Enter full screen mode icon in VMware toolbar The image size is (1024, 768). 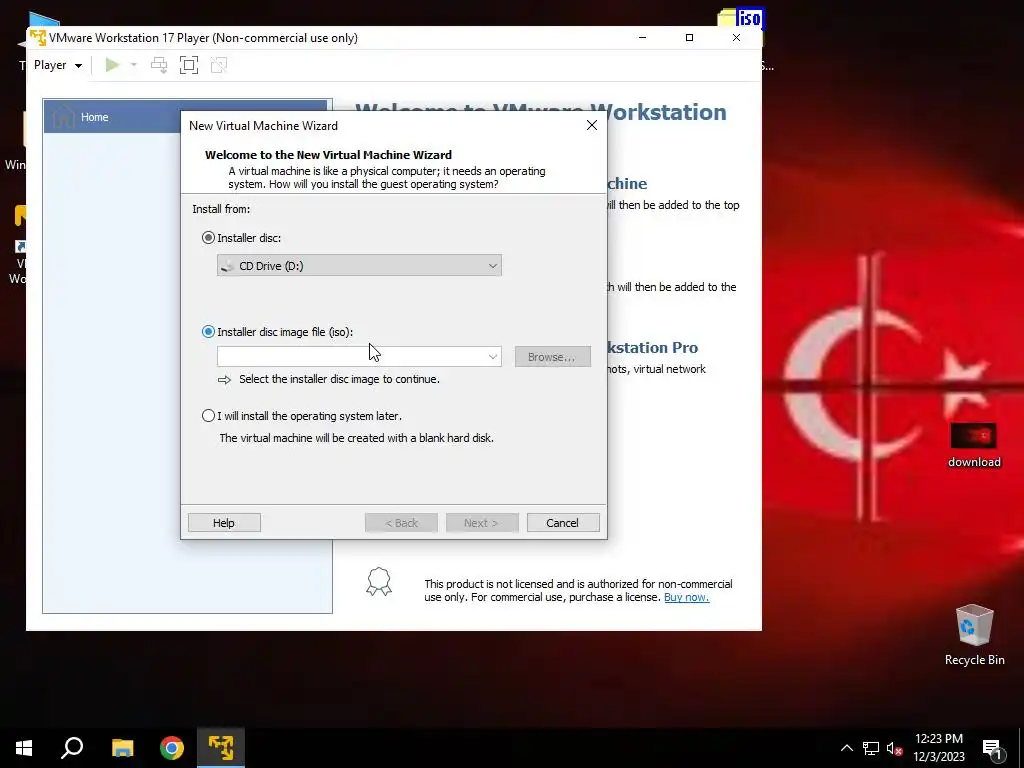[x=189, y=65]
